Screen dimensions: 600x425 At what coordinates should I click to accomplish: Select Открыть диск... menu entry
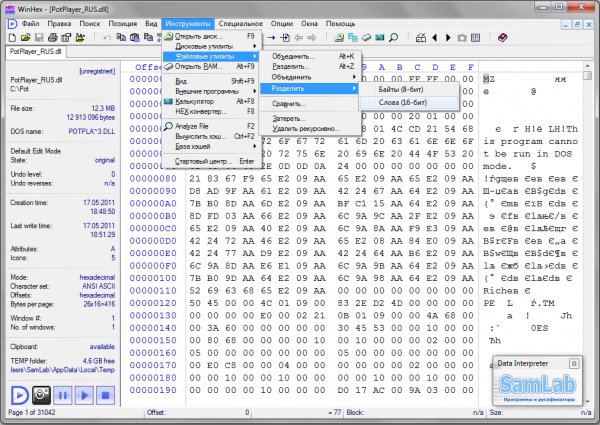coord(211,36)
